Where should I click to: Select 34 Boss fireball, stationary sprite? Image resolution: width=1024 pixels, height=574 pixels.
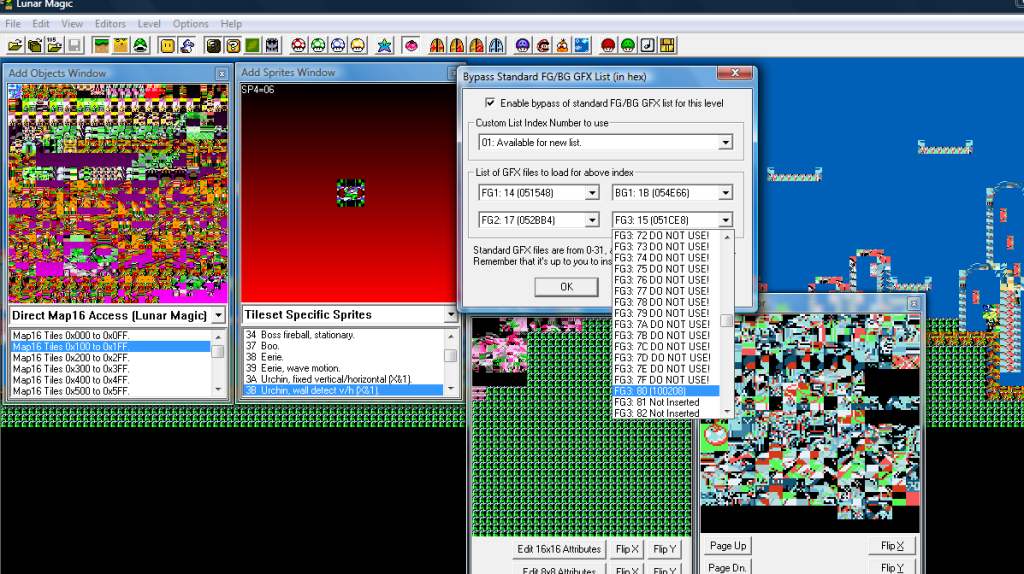pyautogui.click(x=343, y=335)
